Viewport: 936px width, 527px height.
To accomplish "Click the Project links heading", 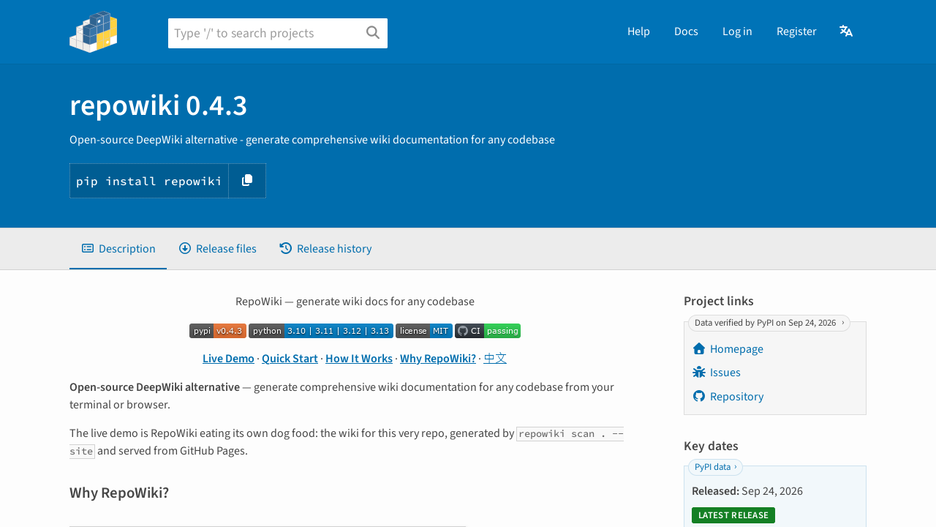I will pos(718,301).
